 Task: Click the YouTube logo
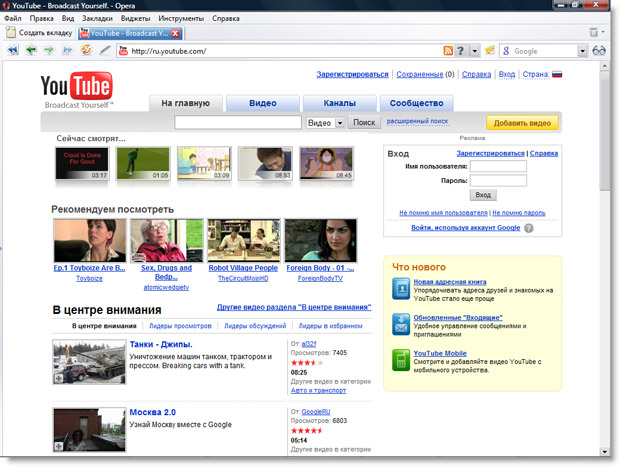click(77, 90)
